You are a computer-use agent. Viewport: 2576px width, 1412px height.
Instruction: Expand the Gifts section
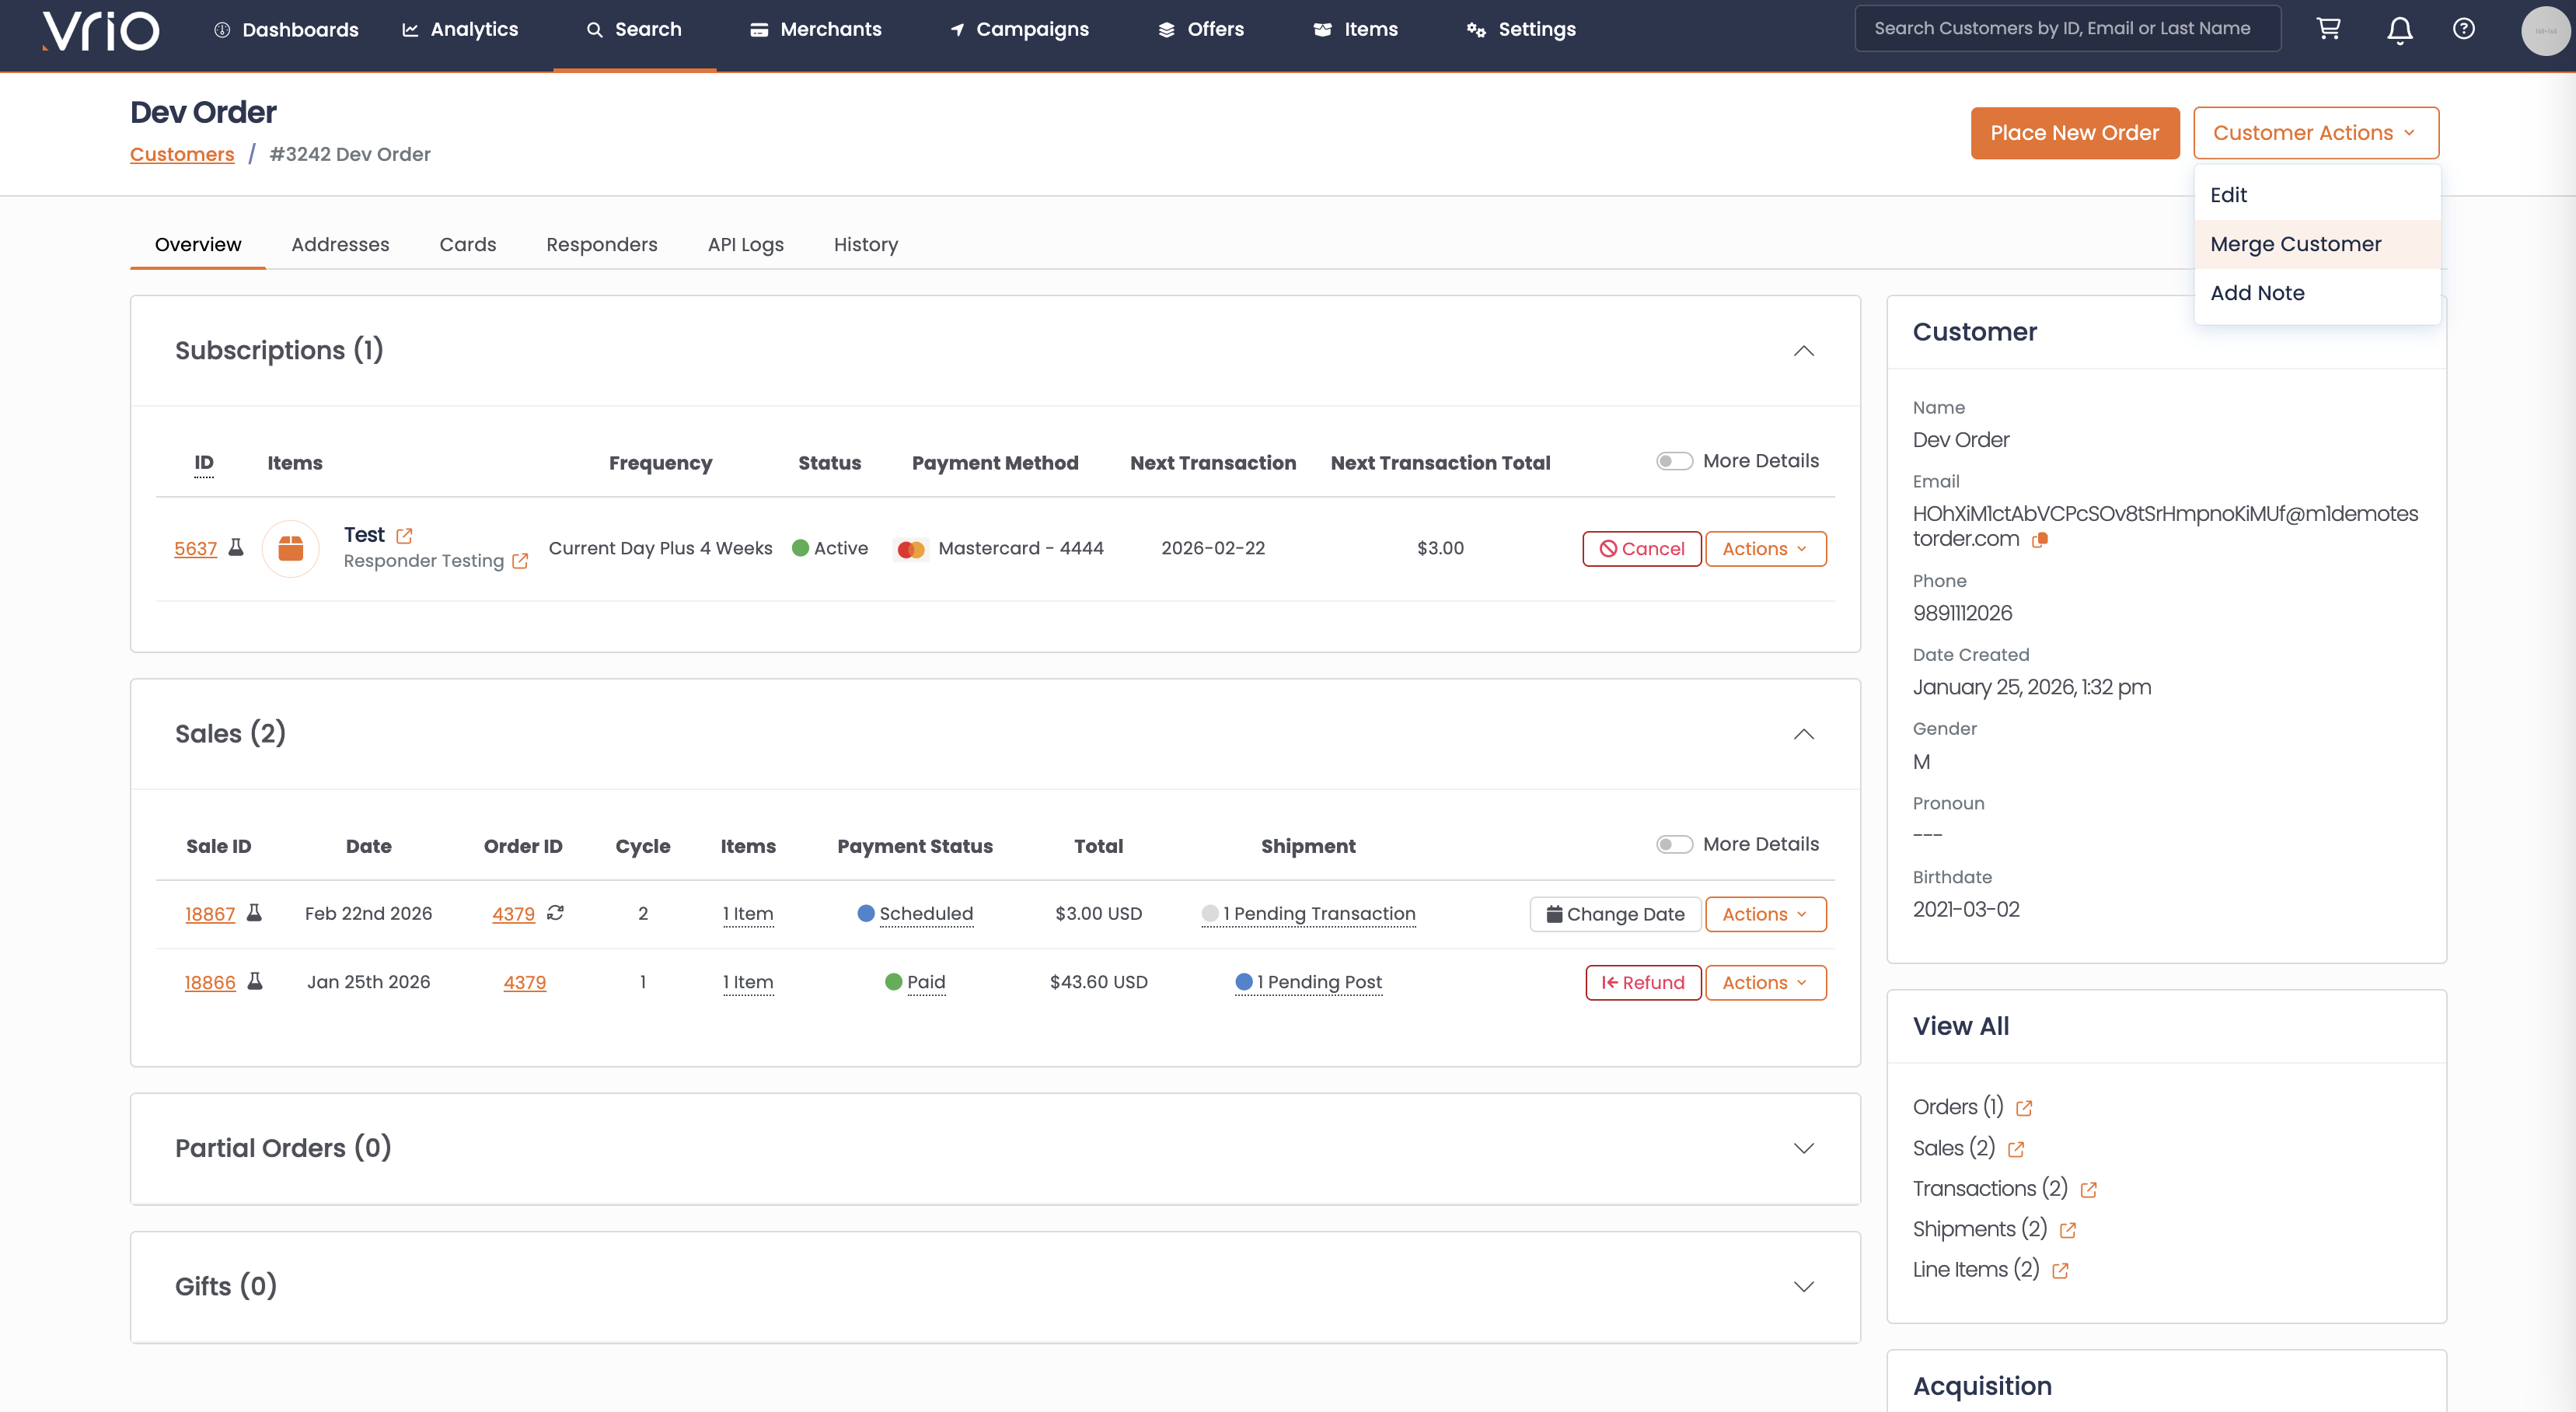(1803, 1287)
